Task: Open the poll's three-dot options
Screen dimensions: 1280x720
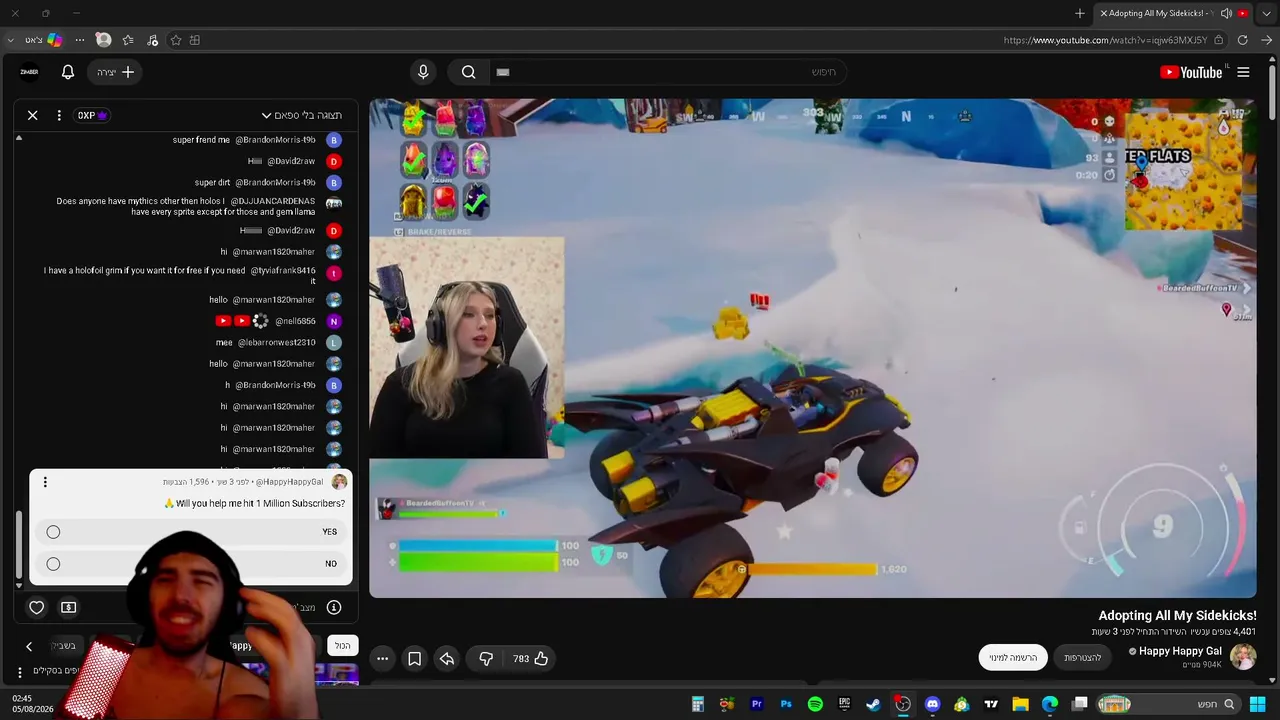Action: [x=45, y=482]
